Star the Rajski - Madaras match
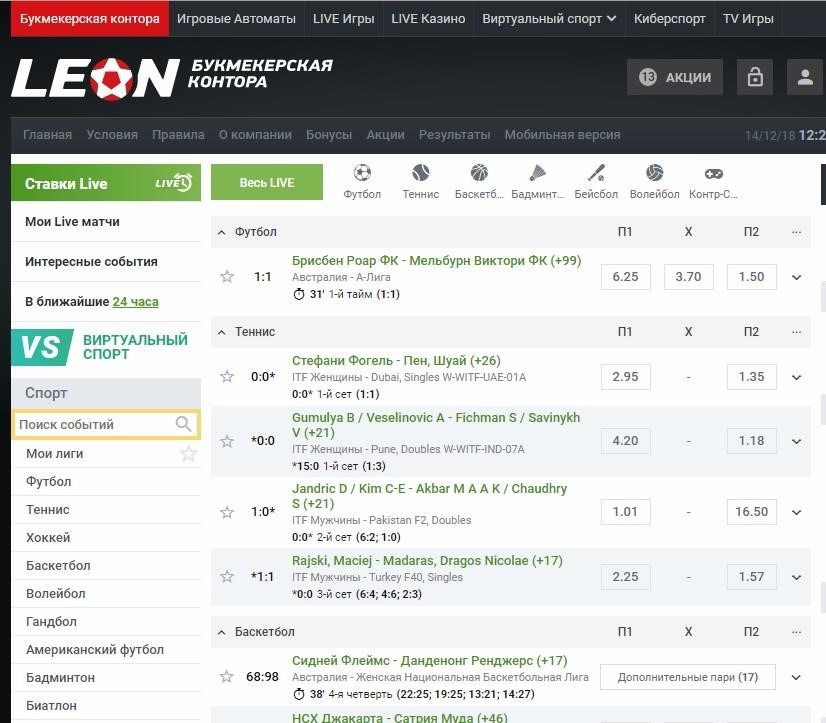Screen dimensions: 826x723 pyautogui.click(x=227, y=577)
